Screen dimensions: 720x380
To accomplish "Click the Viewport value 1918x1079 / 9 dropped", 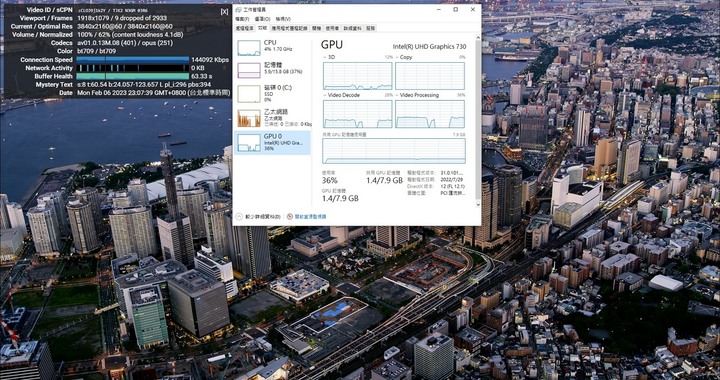I will coord(122,18).
